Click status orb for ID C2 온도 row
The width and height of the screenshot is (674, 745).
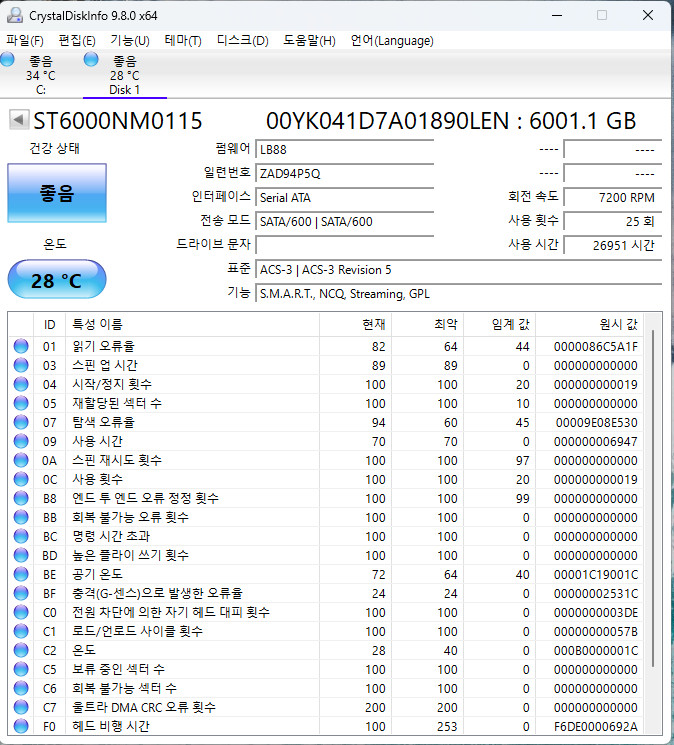pos(21,650)
